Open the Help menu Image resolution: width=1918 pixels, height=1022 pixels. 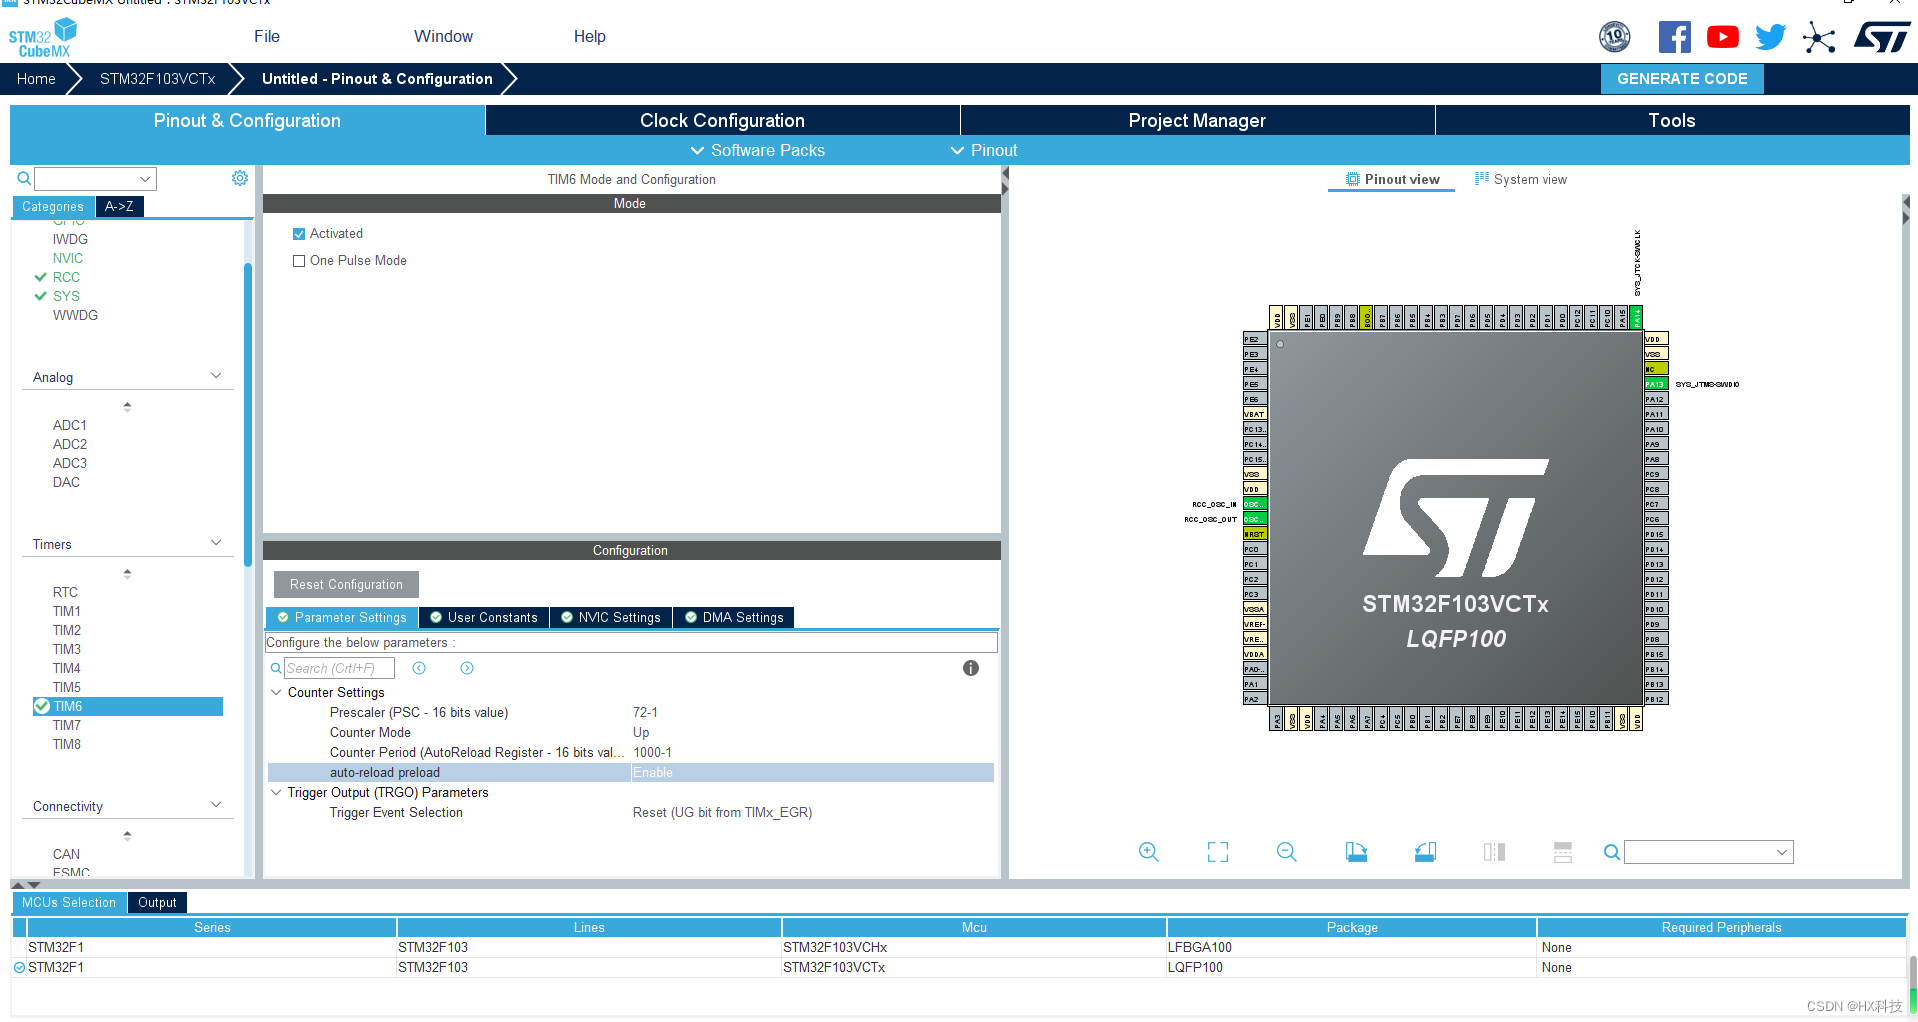pos(589,37)
